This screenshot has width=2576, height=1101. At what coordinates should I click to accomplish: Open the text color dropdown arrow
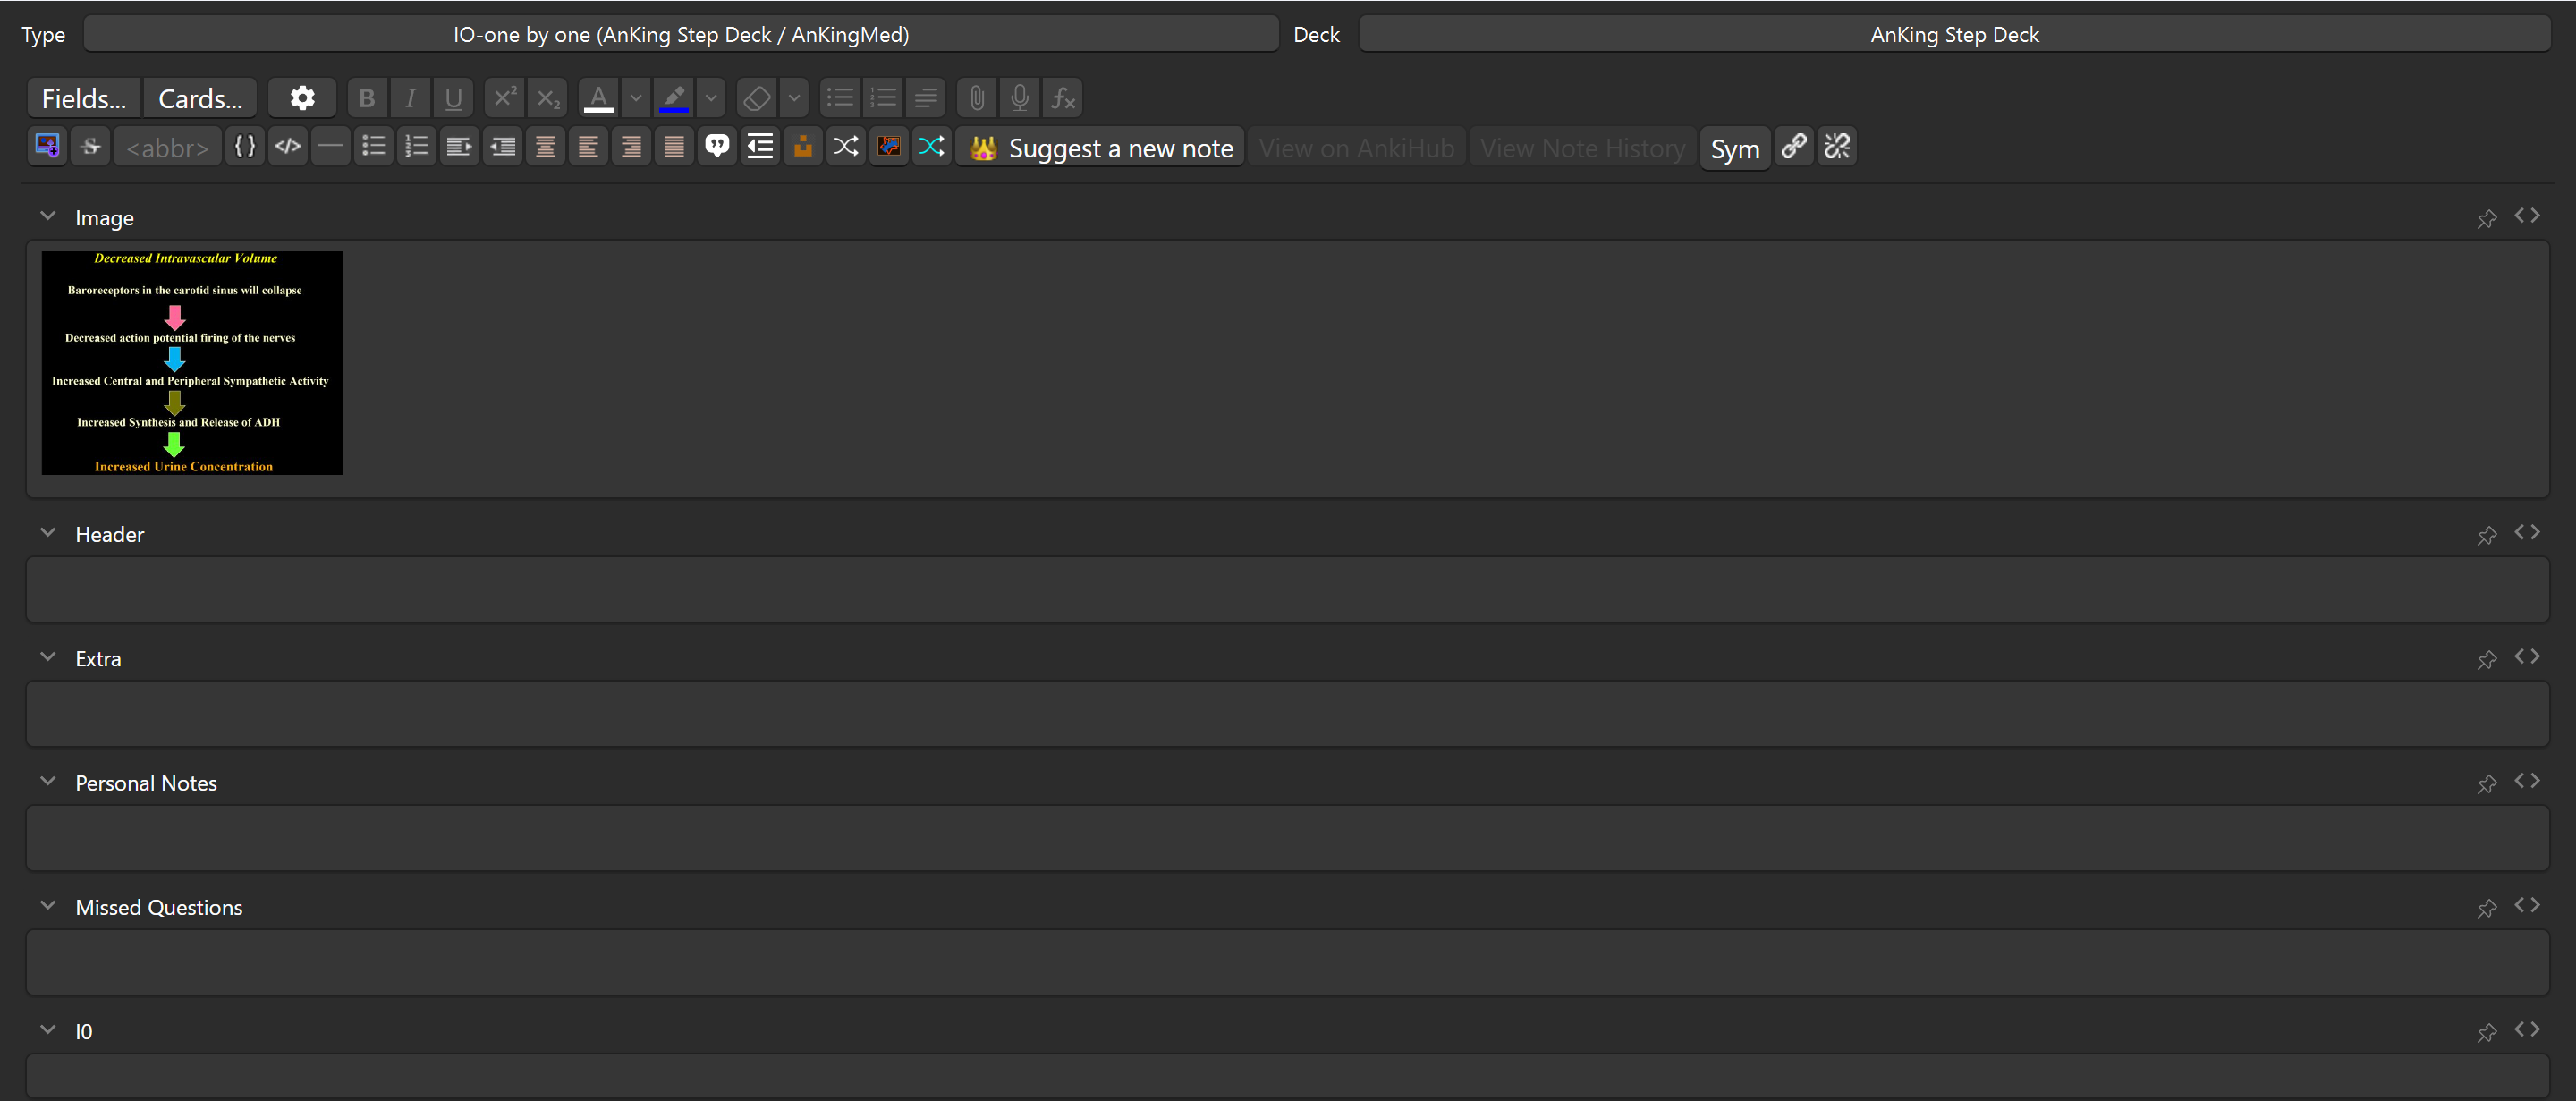click(636, 98)
